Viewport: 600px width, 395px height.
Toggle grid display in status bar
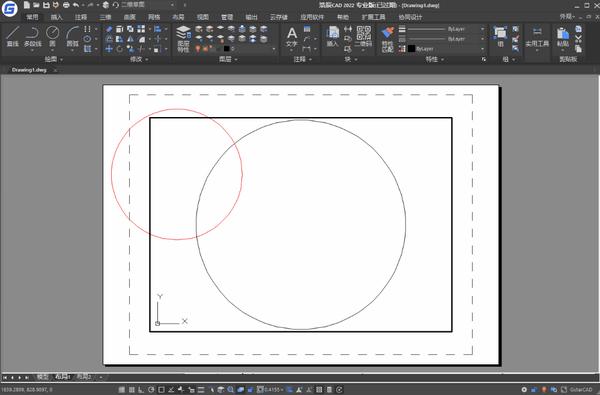(131, 390)
